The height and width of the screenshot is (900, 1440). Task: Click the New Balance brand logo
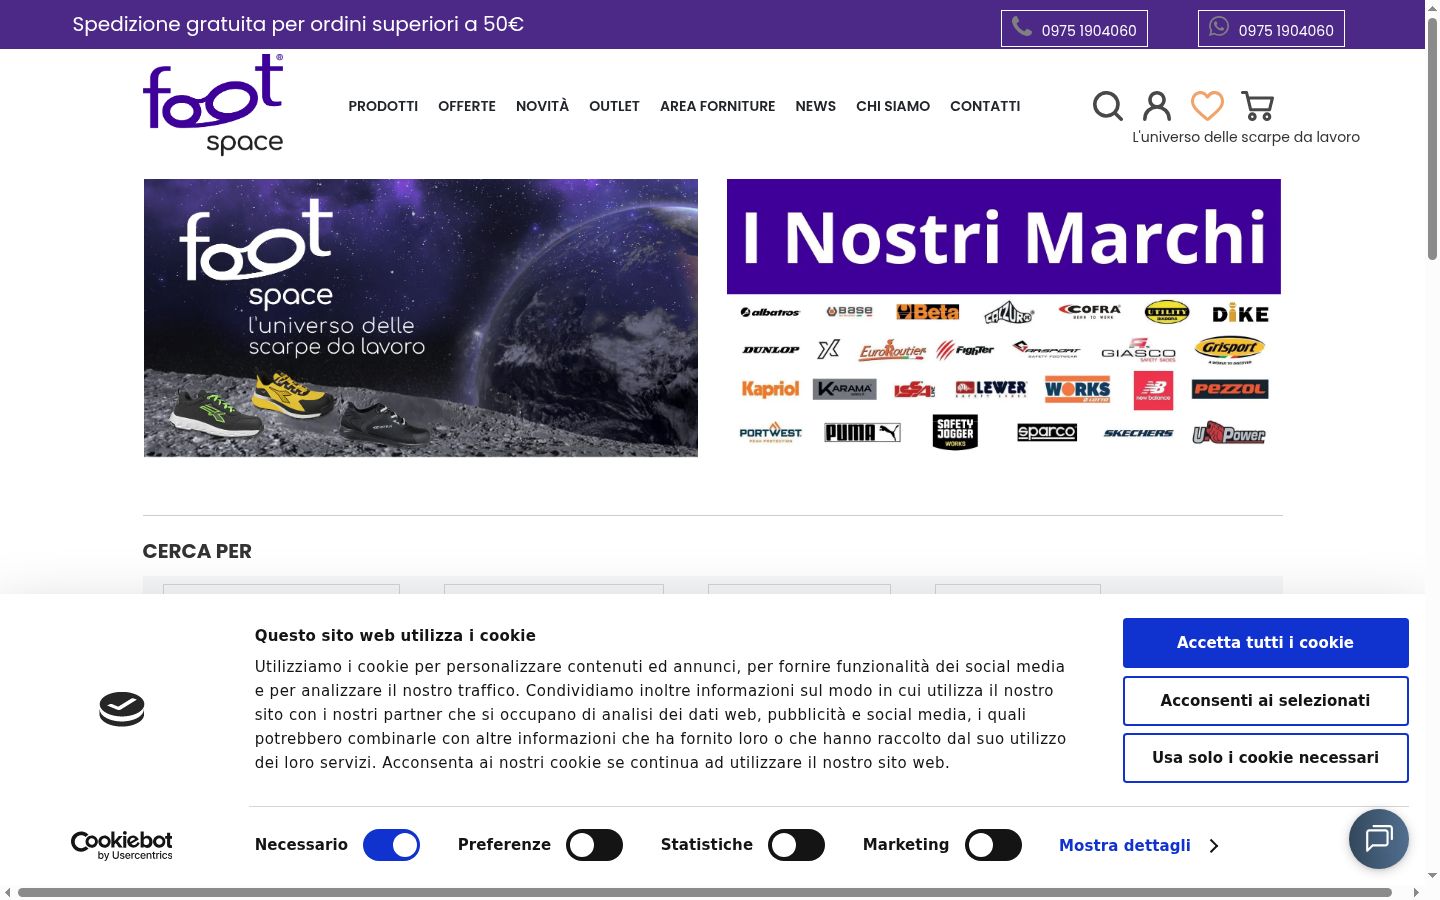click(x=1153, y=390)
